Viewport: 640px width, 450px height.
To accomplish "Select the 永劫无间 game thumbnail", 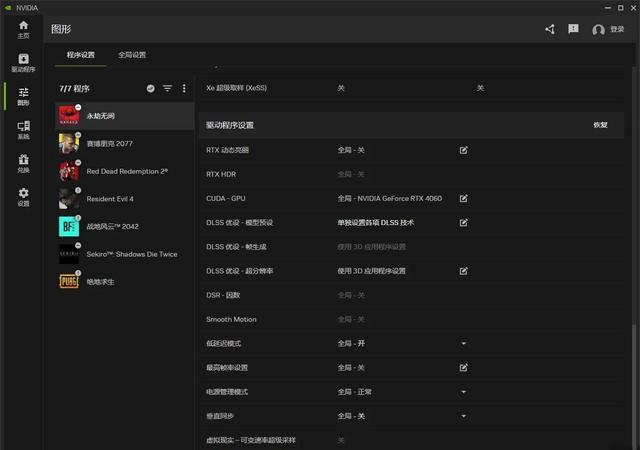I will 69,116.
